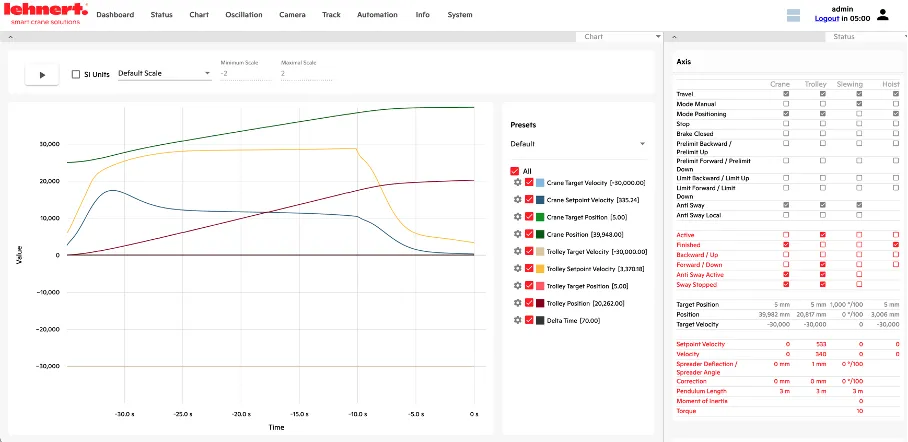The width and height of the screenshot is (908, 442).
Task: Start chart playback with play button
Action: pyautogui.click(x=42, y=75)
